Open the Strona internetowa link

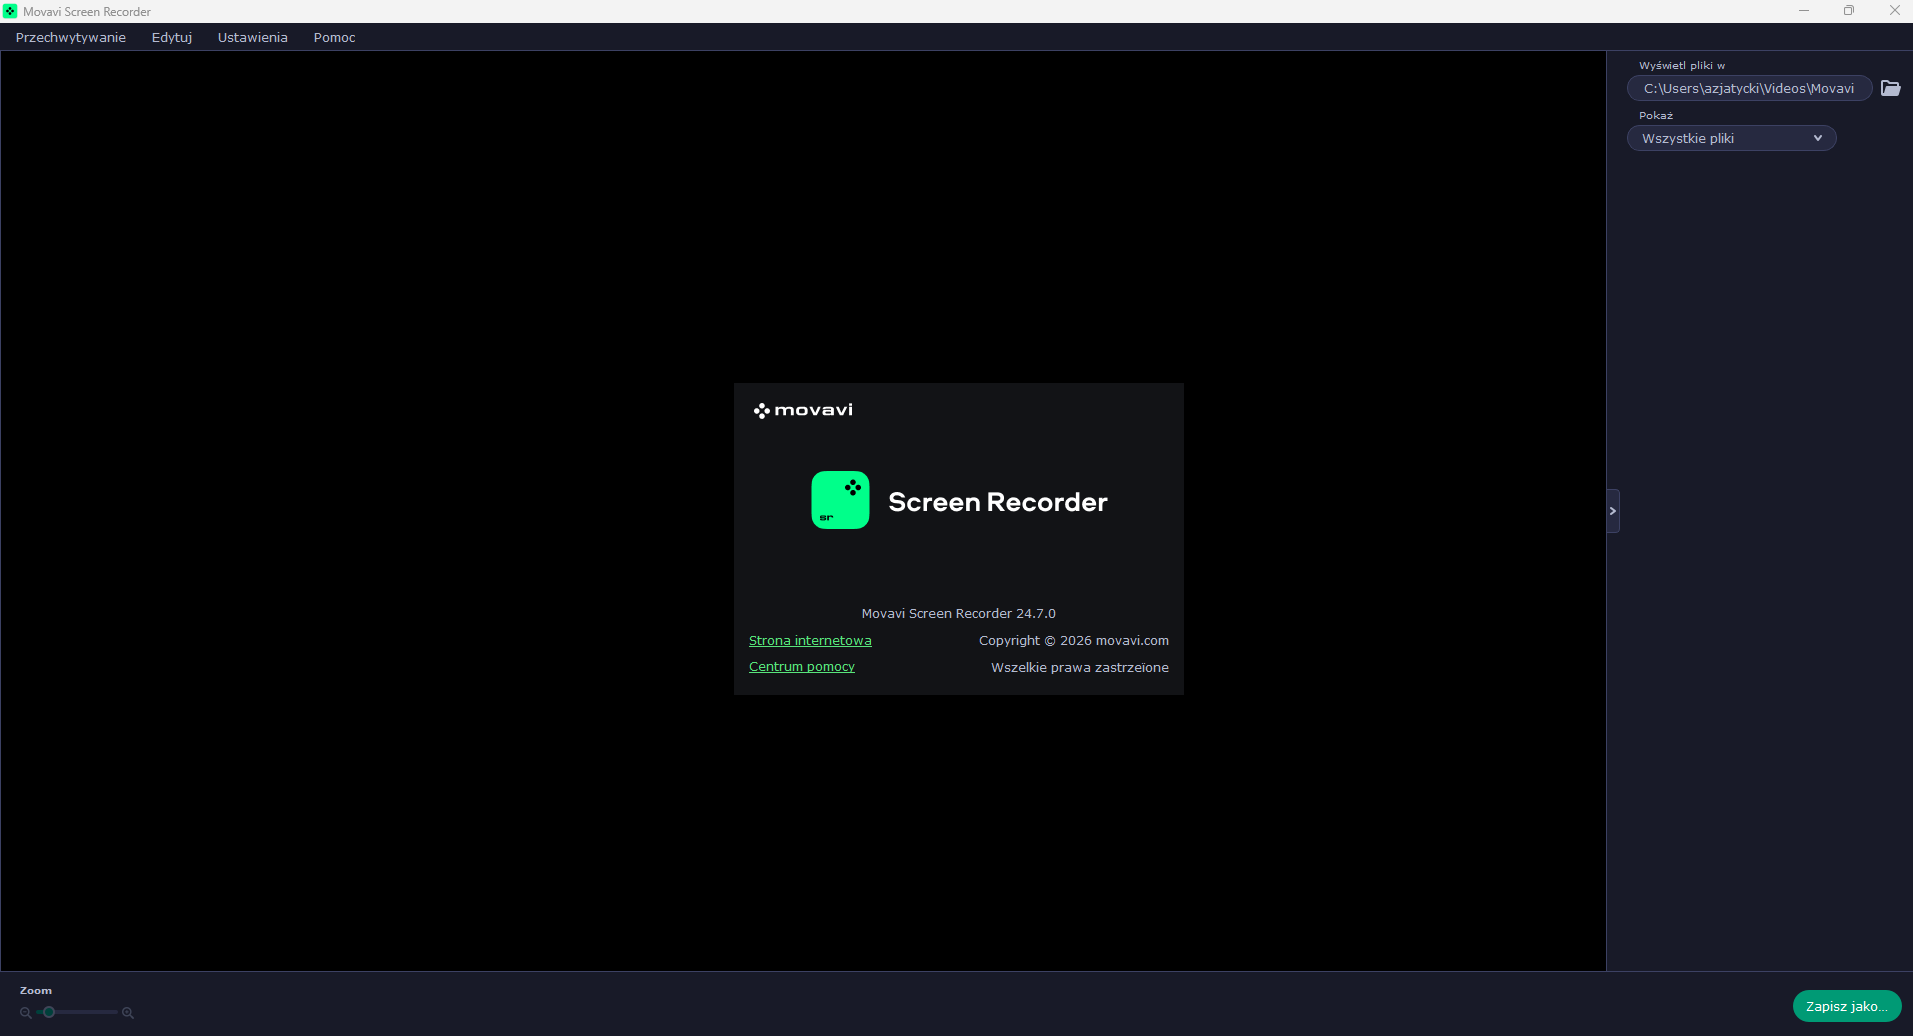click(x=810, y=640)
